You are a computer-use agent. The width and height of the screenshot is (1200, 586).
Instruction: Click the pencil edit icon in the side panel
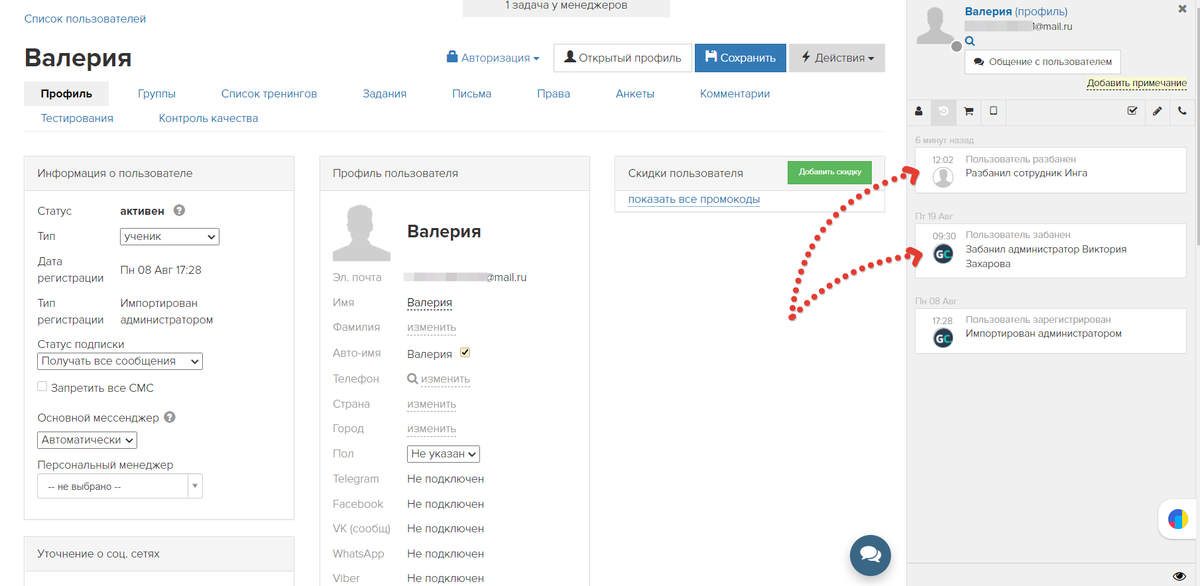coord(1157,111)
